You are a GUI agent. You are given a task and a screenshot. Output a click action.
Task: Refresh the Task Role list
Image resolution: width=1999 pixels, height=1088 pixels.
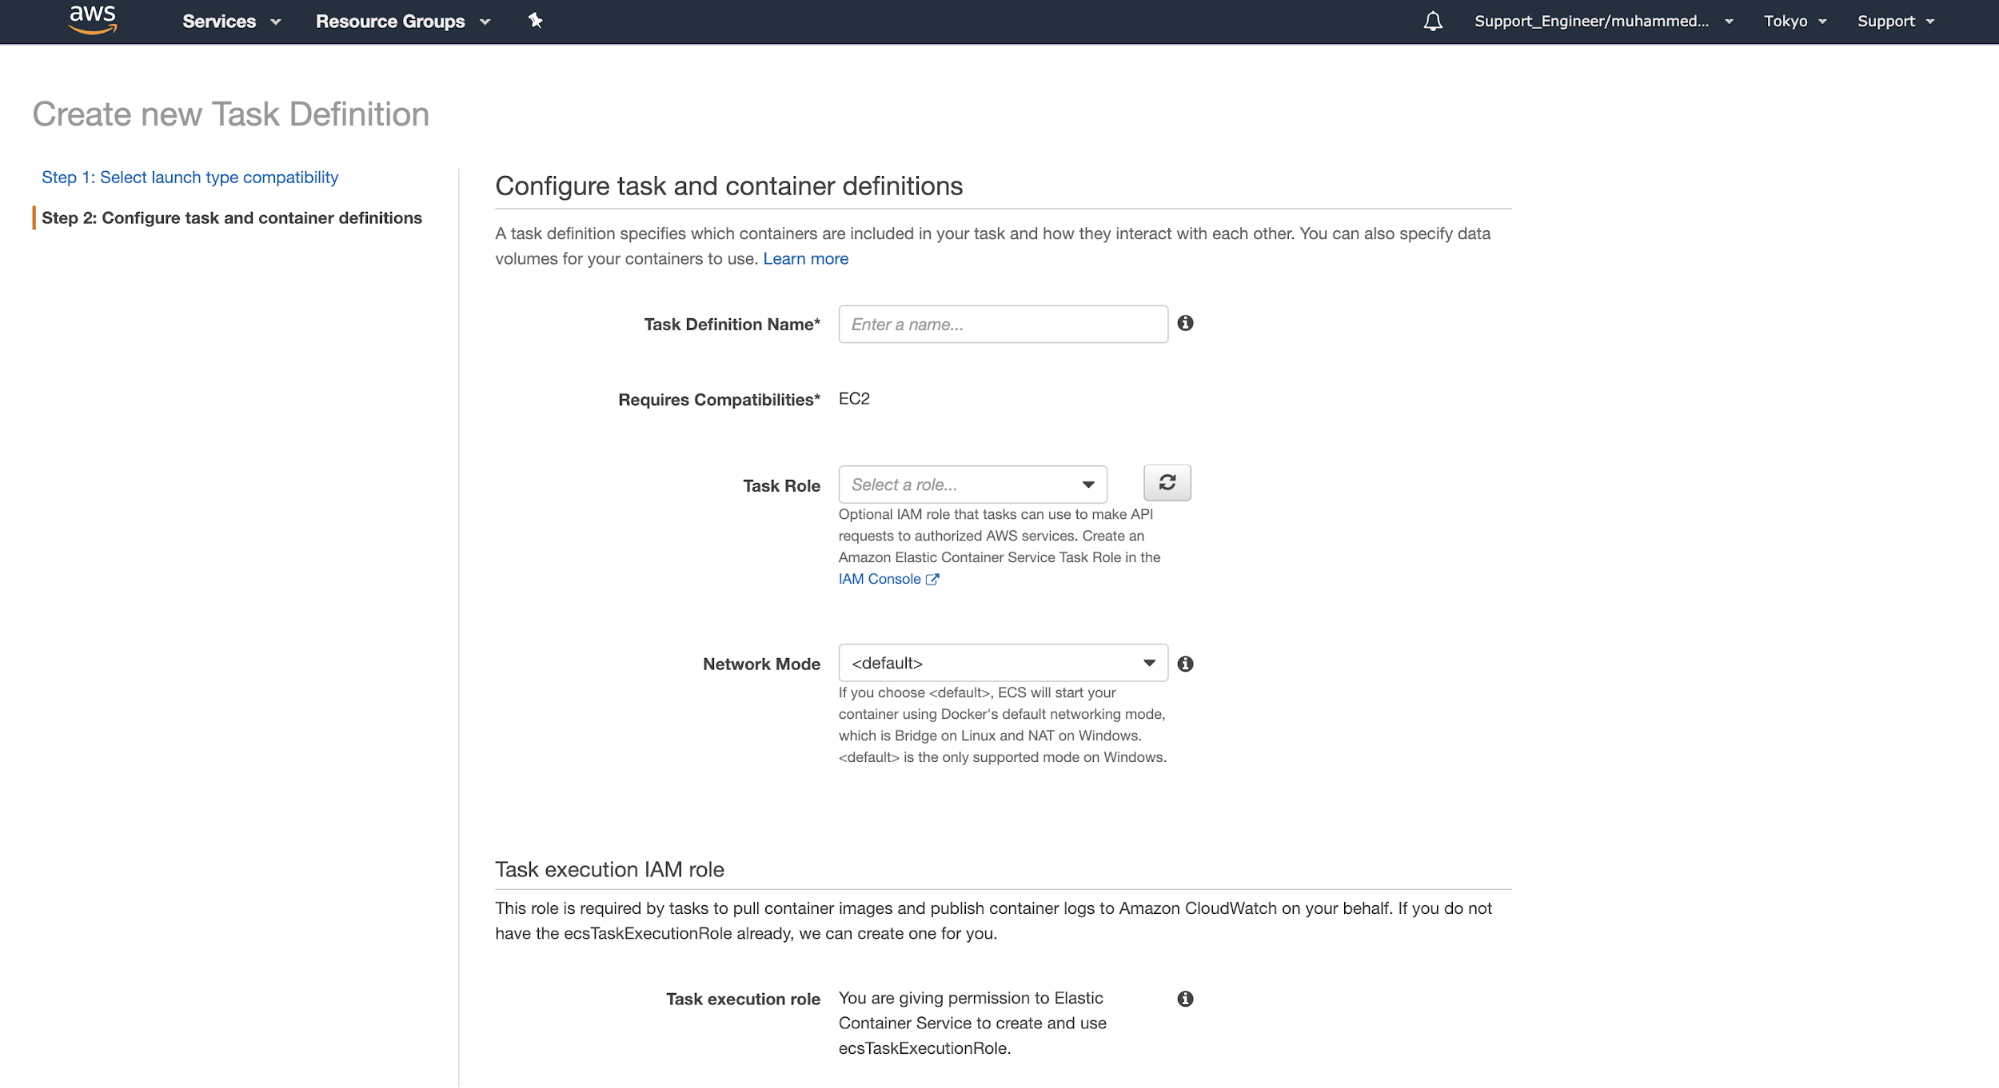1166,482
